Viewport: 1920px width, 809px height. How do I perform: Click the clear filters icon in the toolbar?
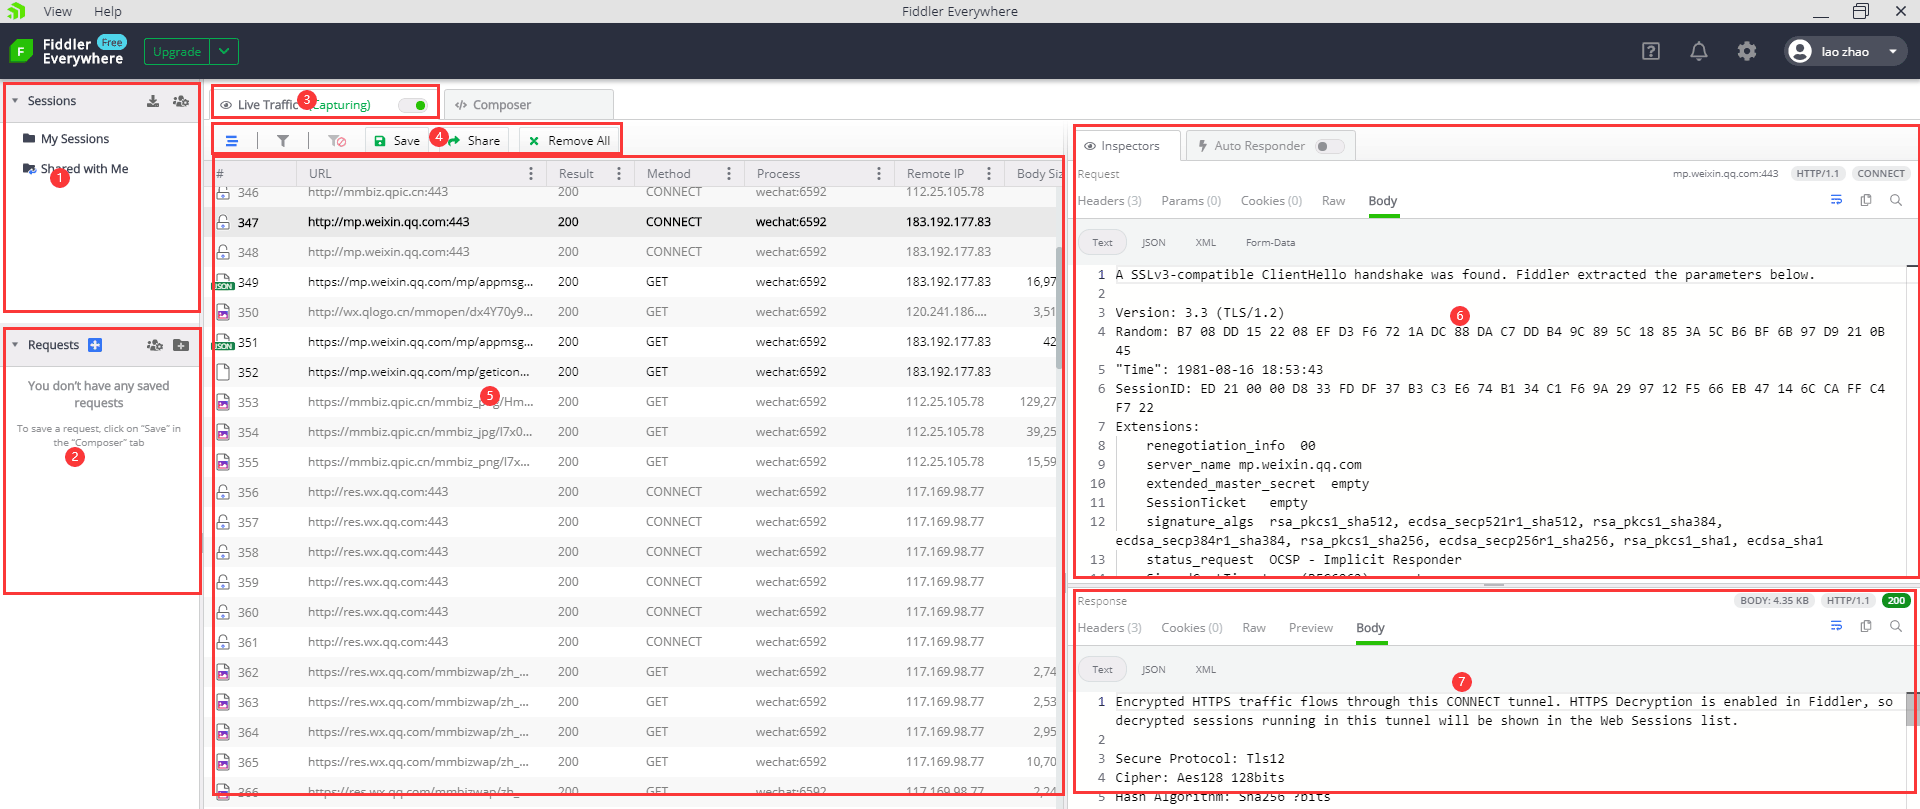337,141
